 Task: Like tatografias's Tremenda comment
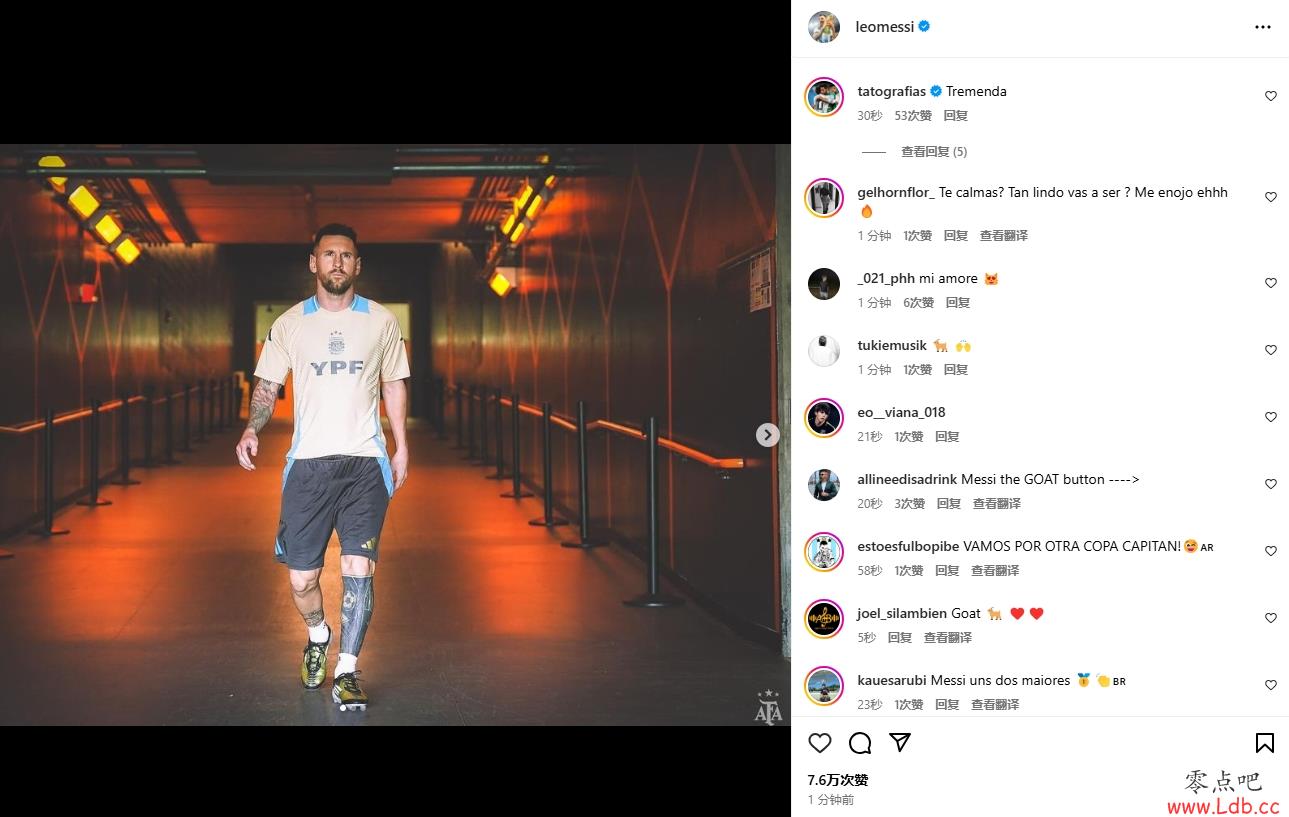[x=1271, y=97]
